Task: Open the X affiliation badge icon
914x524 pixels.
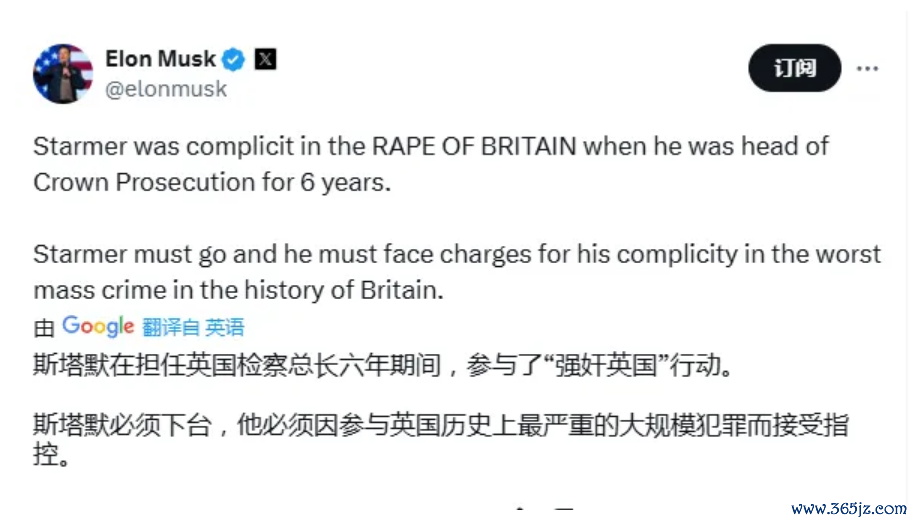Action: [265, 59]
